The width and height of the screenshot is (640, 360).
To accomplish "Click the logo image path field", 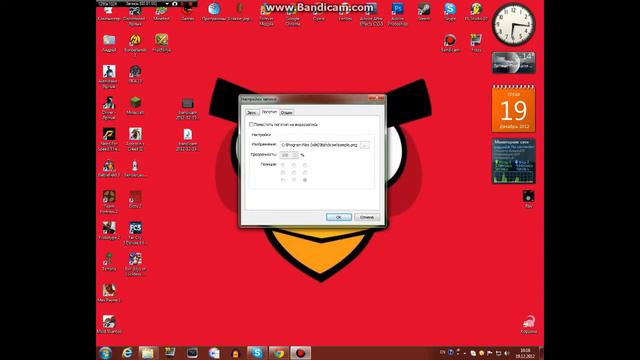I will pyautogui.click(x=320, y=145).
